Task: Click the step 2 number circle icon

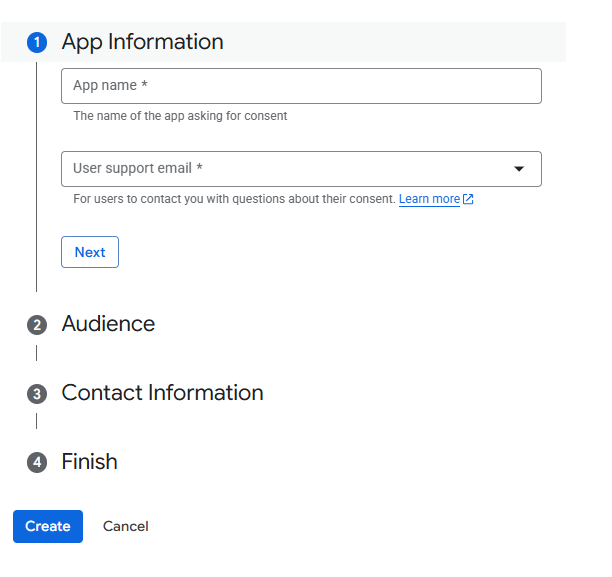Action: [37, 325]
